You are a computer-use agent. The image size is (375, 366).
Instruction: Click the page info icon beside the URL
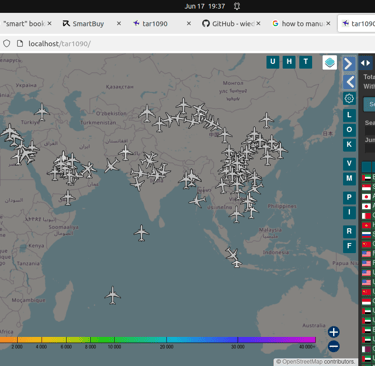tap(20, 44)
